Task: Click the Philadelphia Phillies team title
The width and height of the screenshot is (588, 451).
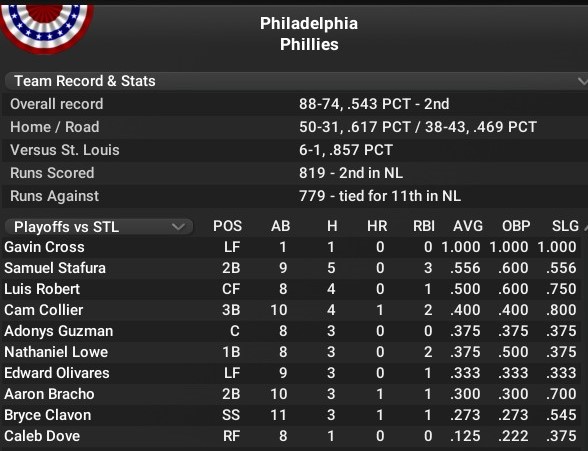Action: pos(309,34)
